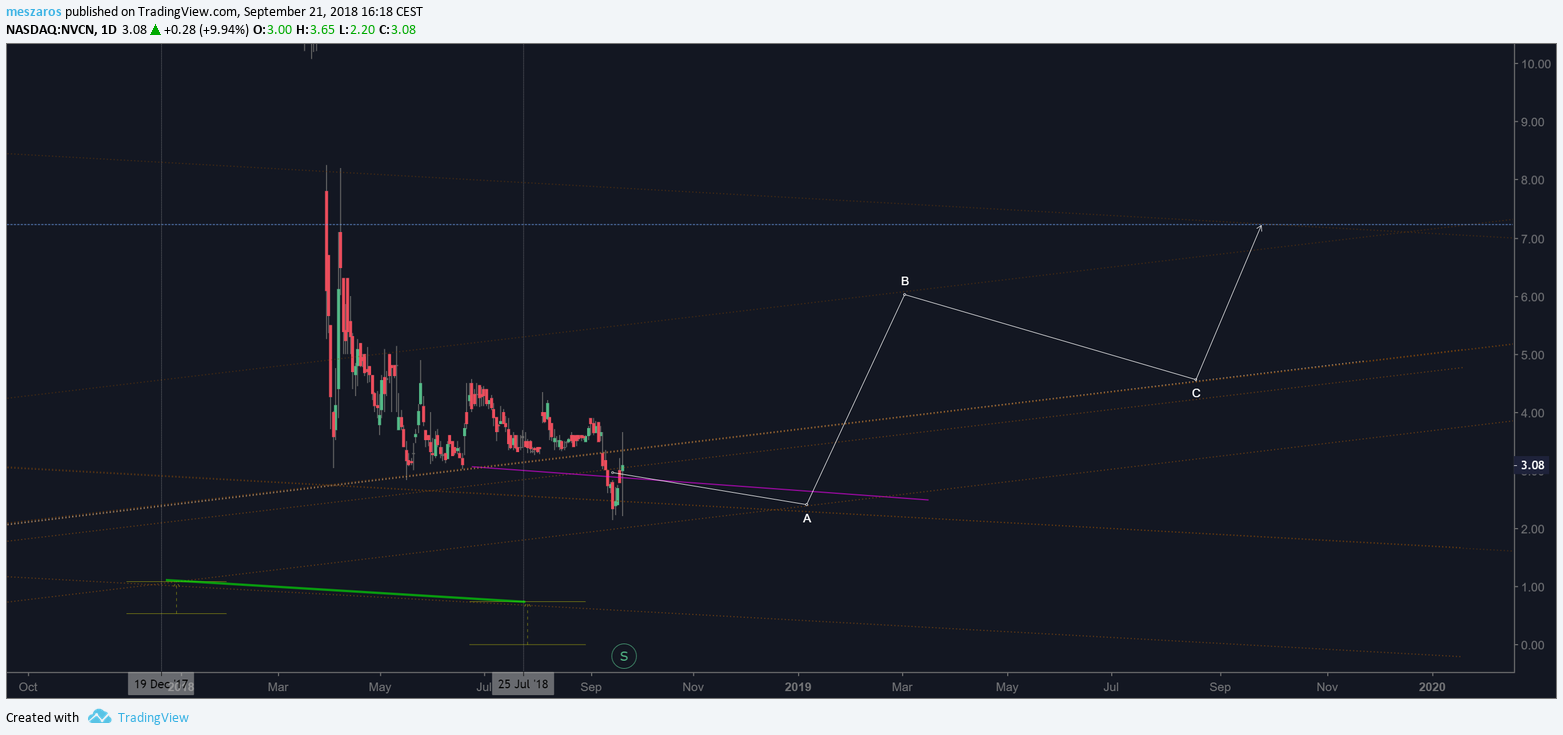Click the 25 Jul '18 date marker
Viewport: 1563px width, 735px height.
523,685
